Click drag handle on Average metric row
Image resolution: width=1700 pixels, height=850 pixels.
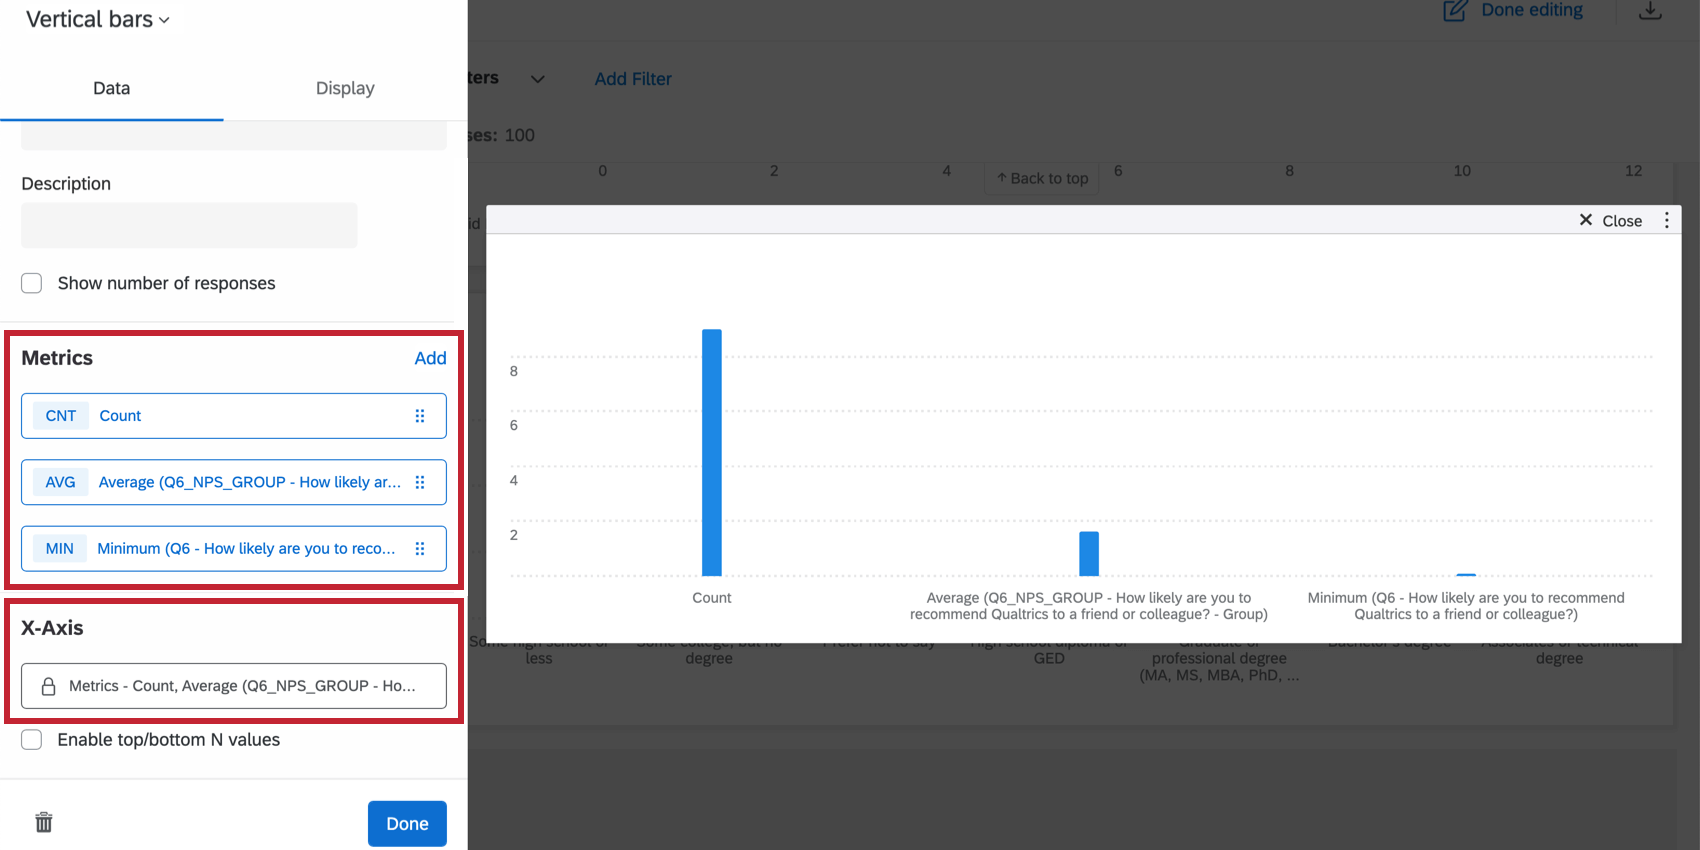420,482
